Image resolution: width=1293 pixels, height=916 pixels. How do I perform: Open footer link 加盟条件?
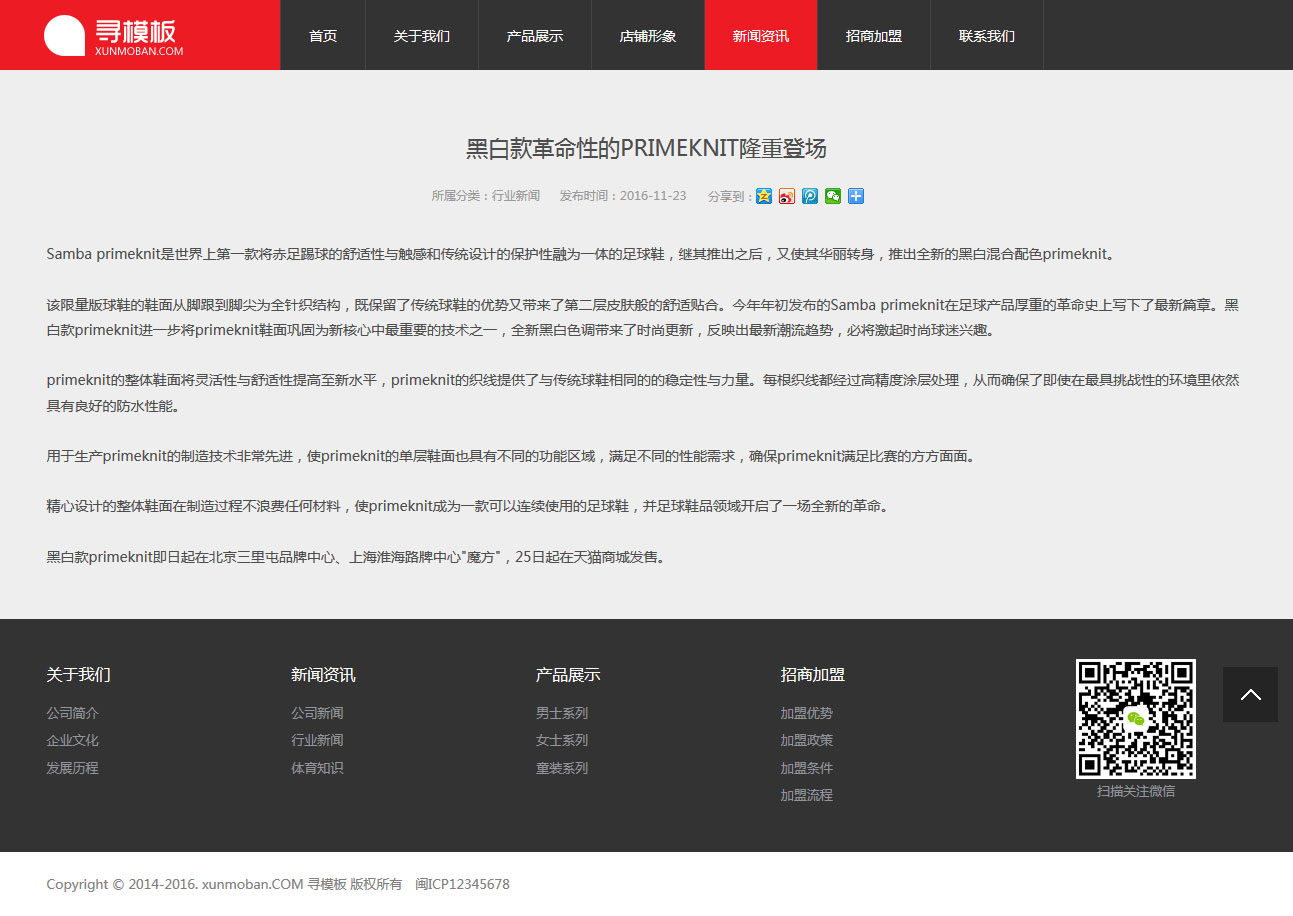(807, 768)
